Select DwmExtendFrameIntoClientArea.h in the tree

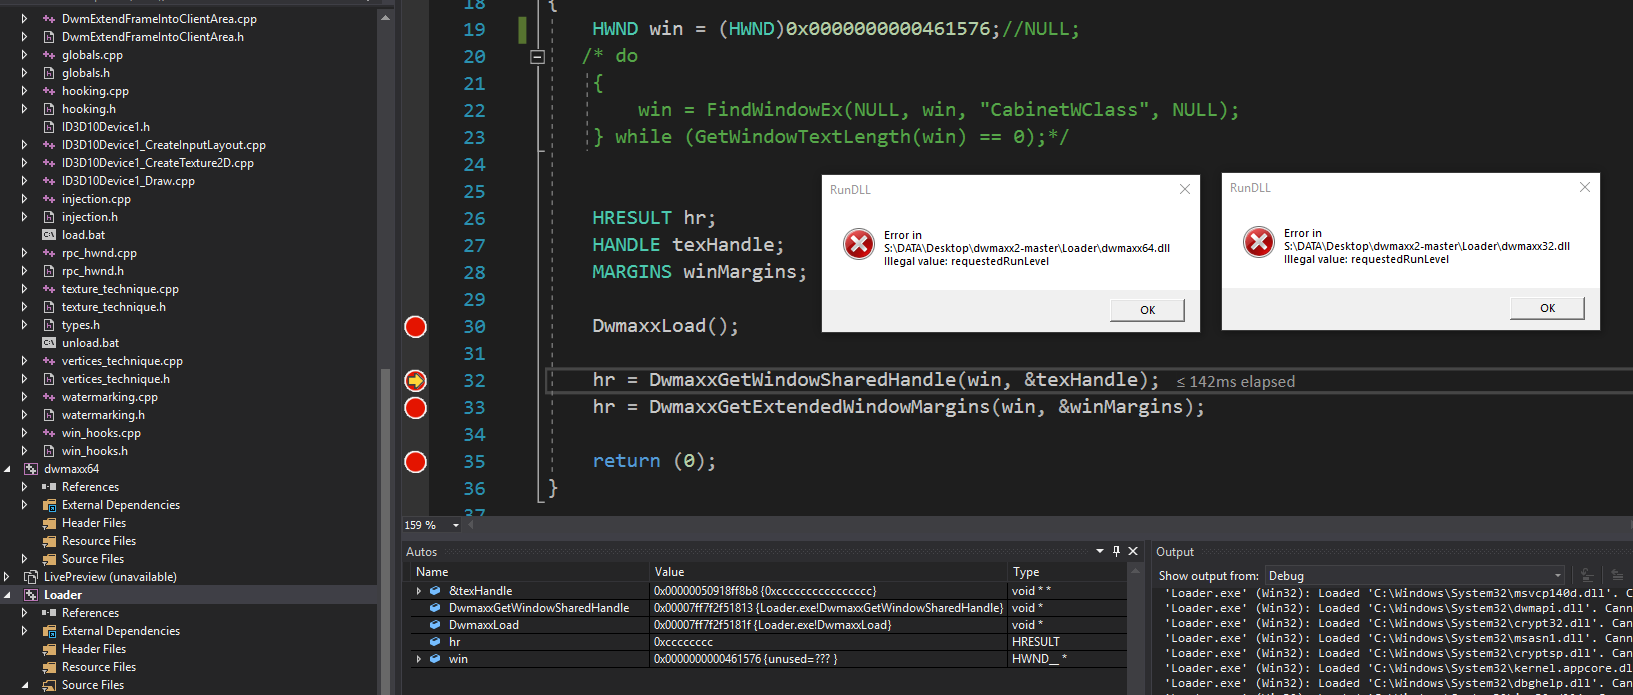[153, 37]
